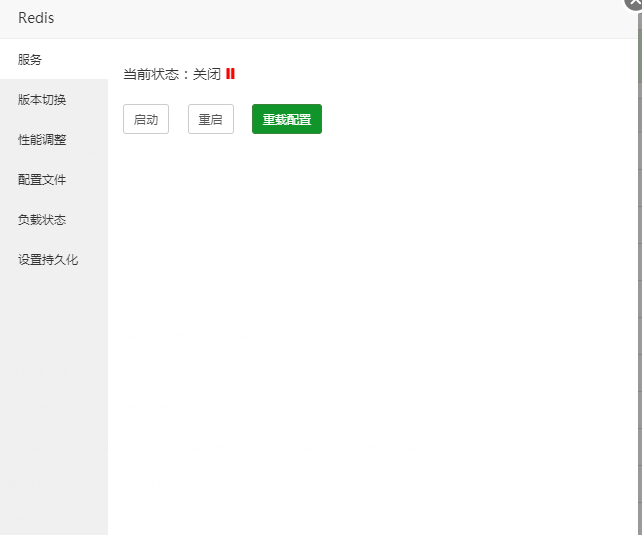Image resolution: width=642 pixels, height=535 pixels.
Task: Click the 重启 button
Action: [x=211, y=119]
